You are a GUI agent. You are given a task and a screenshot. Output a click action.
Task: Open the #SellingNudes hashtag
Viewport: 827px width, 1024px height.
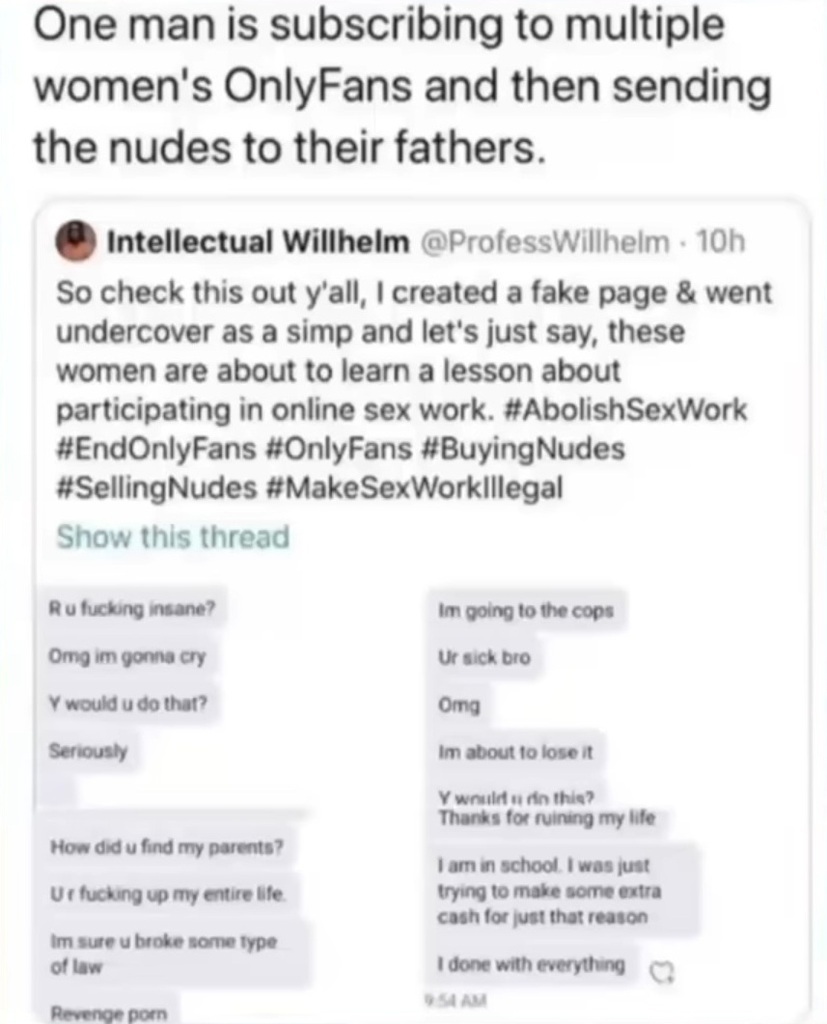coord(157,488)
